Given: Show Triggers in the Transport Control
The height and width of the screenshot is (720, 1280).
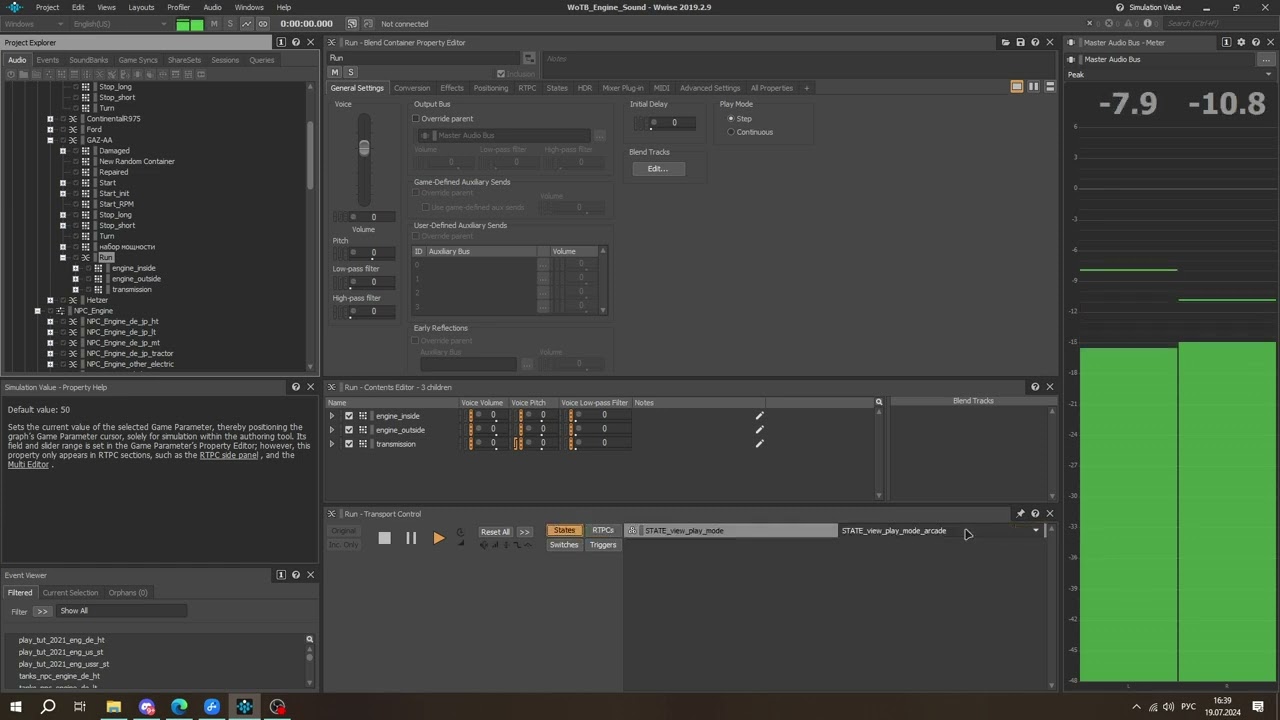Looking at the screenshot, I should click(603, 545).
